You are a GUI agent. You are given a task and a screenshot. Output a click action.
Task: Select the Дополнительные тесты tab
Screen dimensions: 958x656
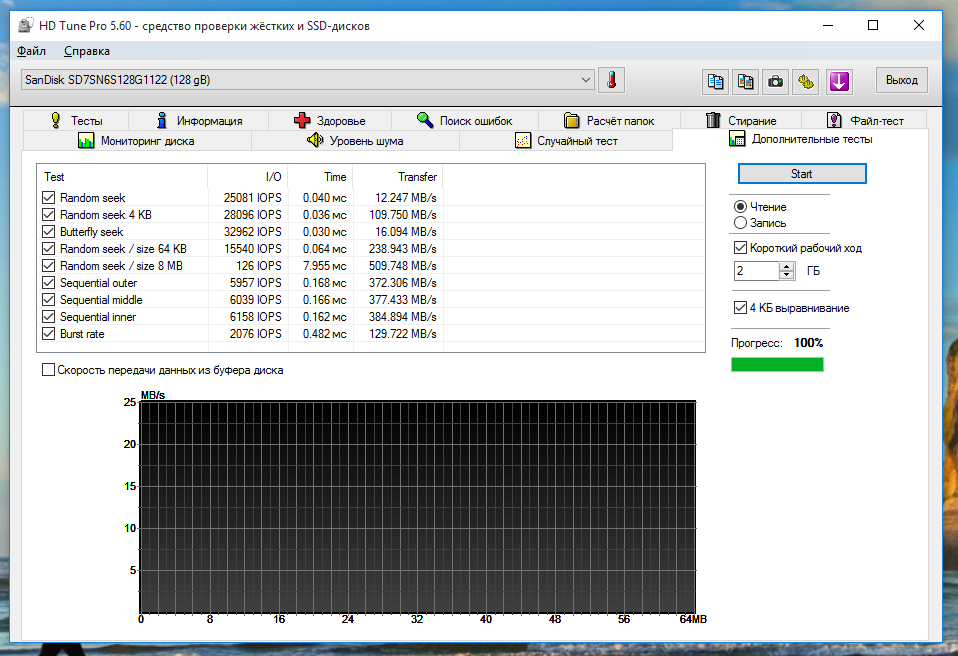(800, 139)
